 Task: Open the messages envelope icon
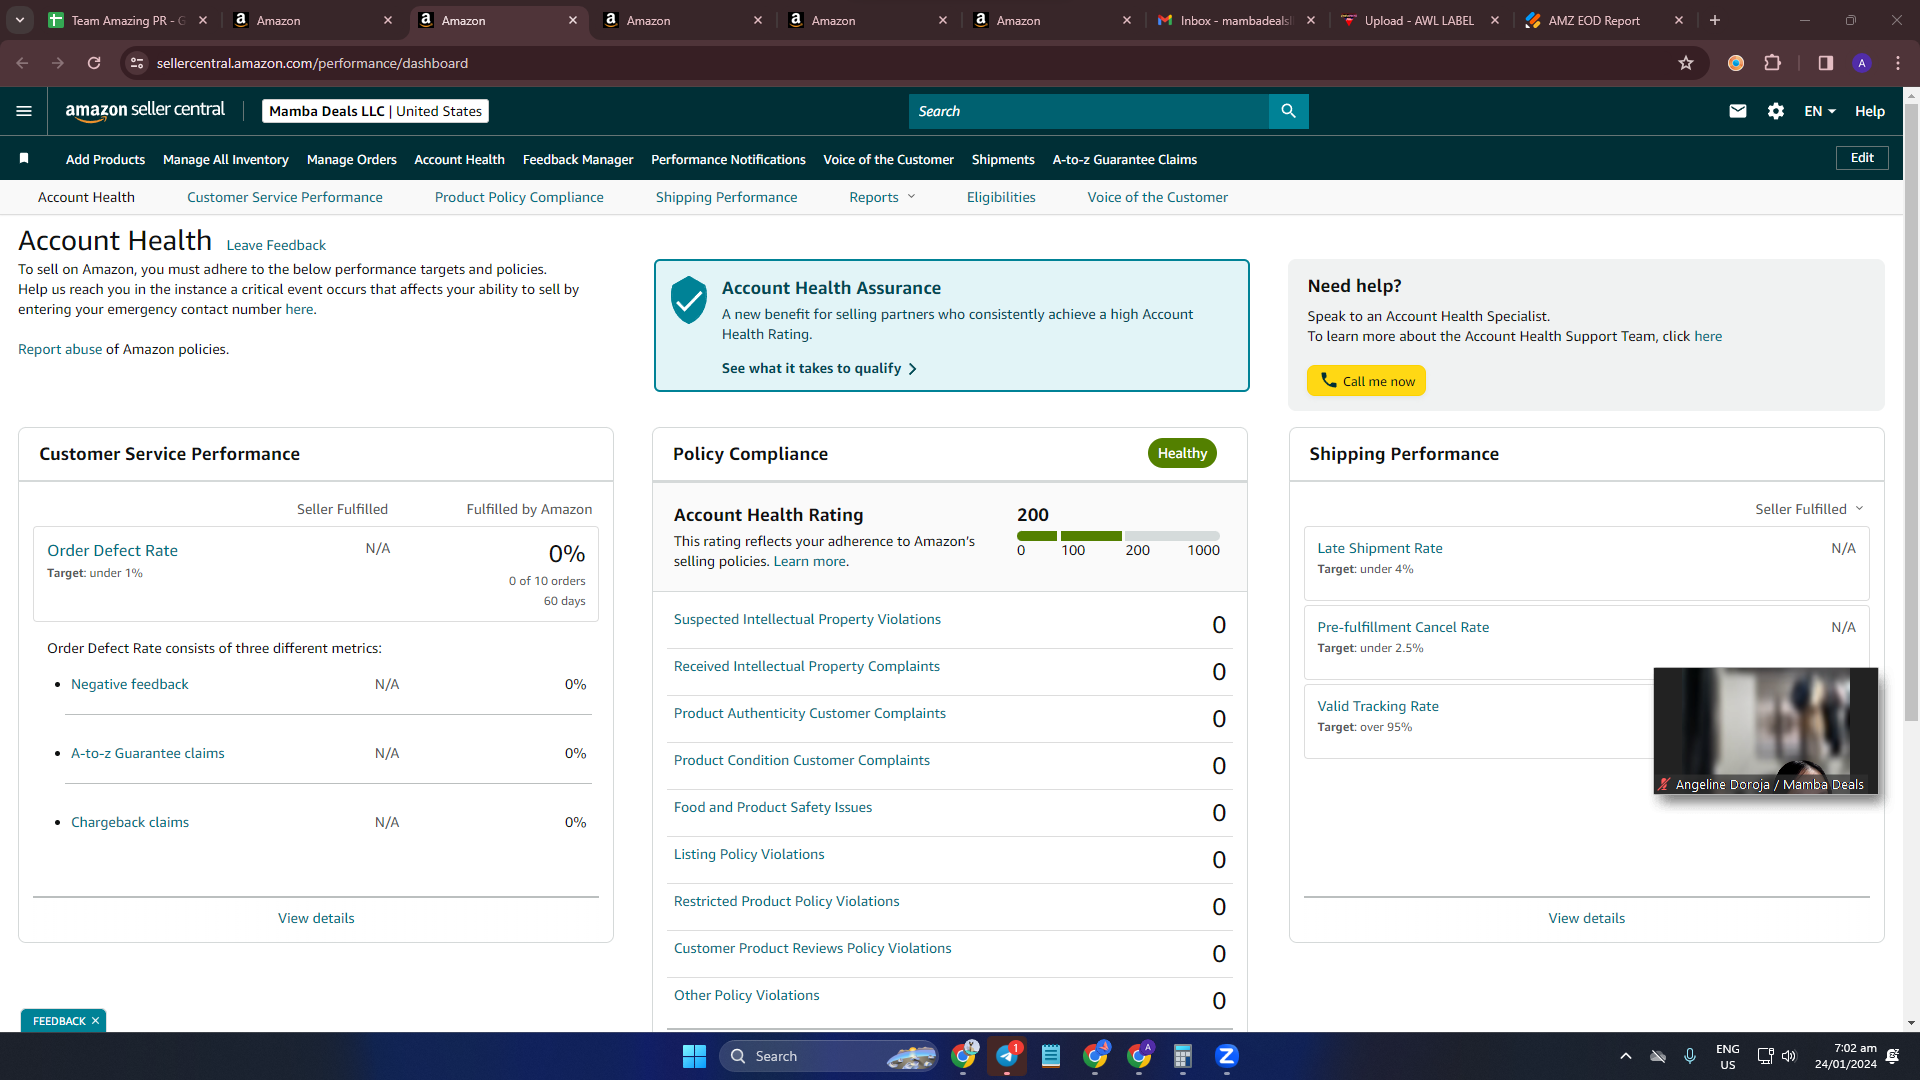pos(1738,111)
